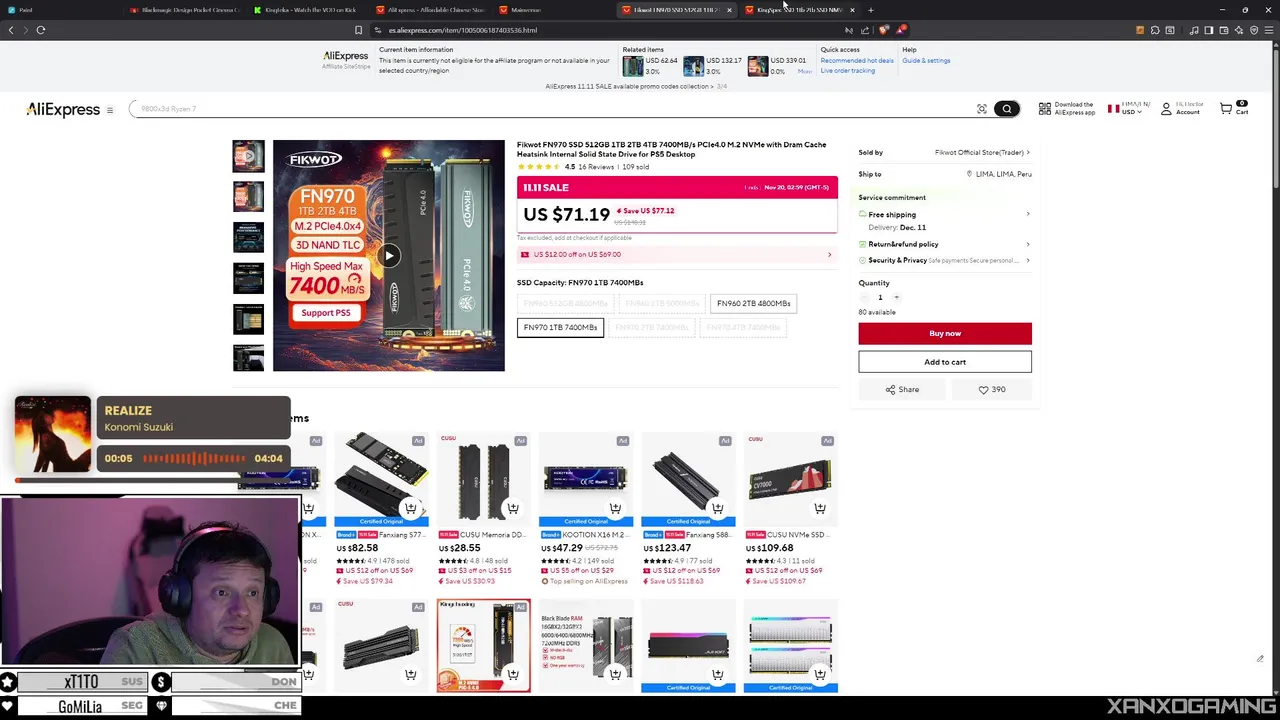Select the FN970 1TB 7400MBs capacity option
The height and width of the screenshot is (720, 1280).
tap(560, 327)
